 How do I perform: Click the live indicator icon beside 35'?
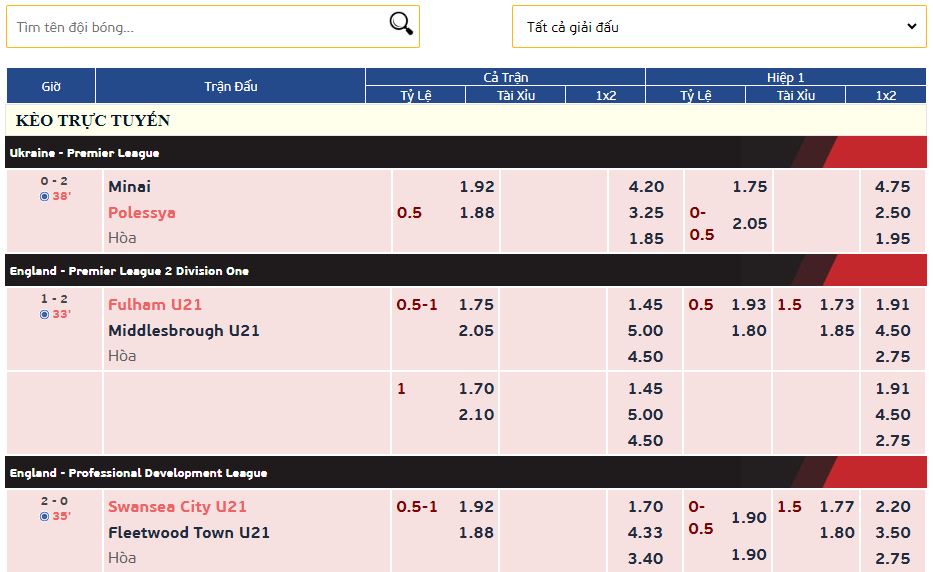click(44, 517)
